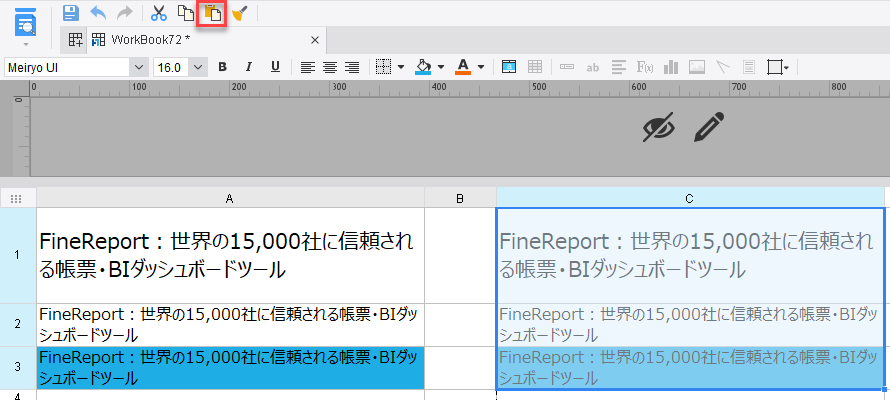890x400 pixels.
Task: Toggle bold formatting
Action: click(x=222, y=68)
